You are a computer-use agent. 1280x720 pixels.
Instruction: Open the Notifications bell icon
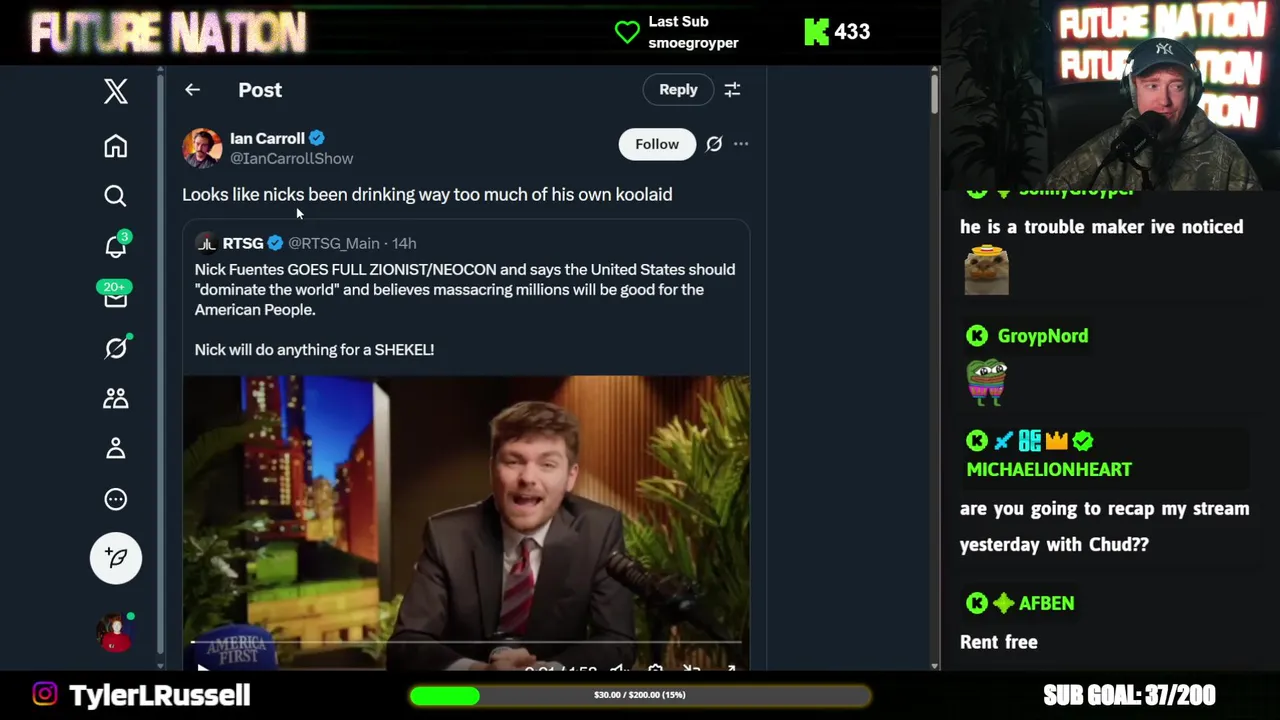coord(116,245)
